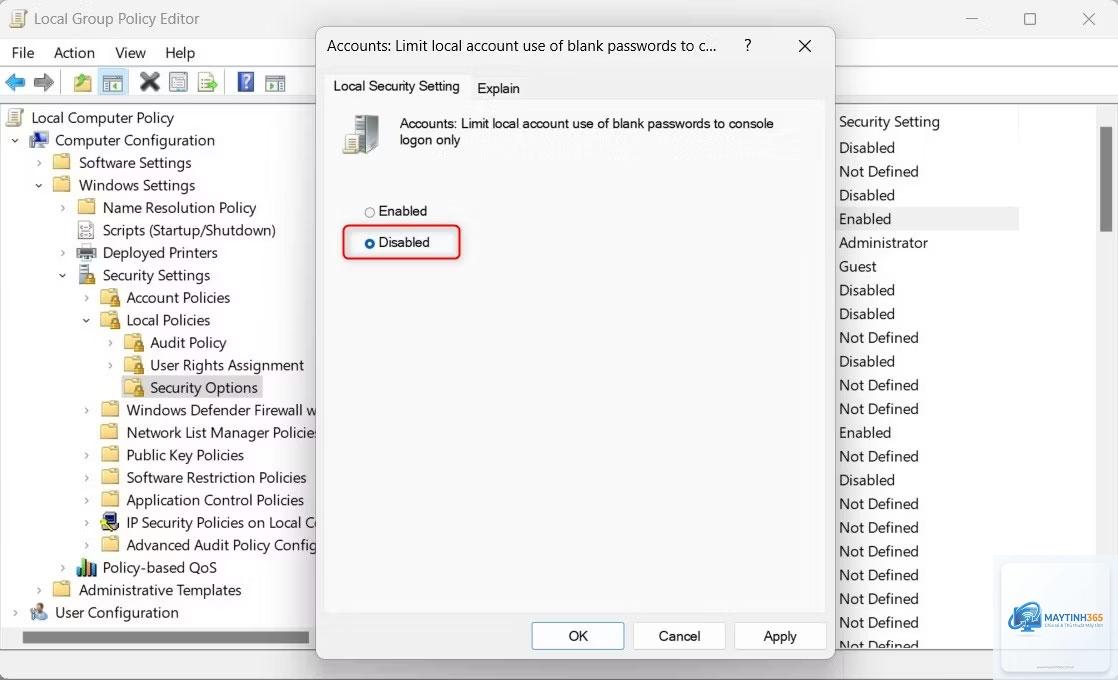
Task: Select Software Restriction Policies tree item
Action: pyautogui.click(x=216, y=478)
